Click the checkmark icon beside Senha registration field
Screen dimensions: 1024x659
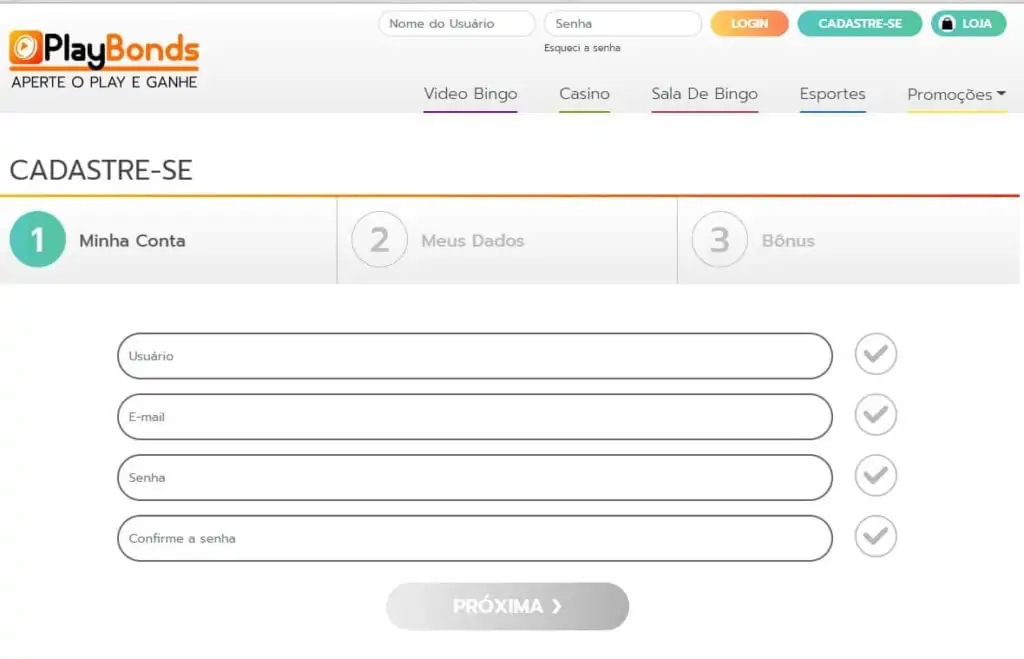875,475
